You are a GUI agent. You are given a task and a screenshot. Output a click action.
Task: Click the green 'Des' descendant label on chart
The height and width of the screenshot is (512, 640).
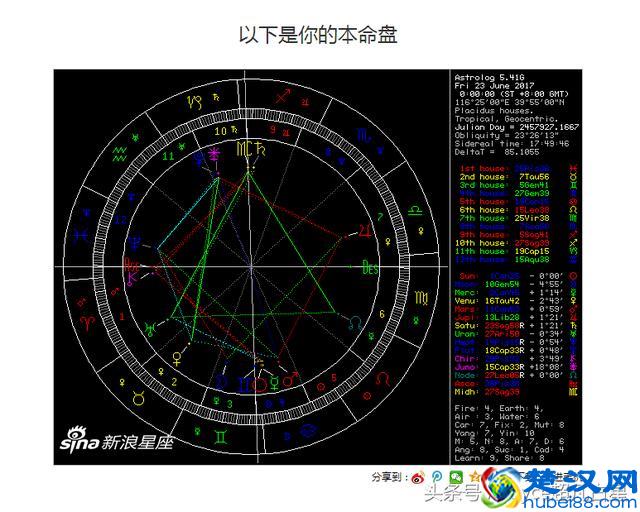[x=370, y=268]
